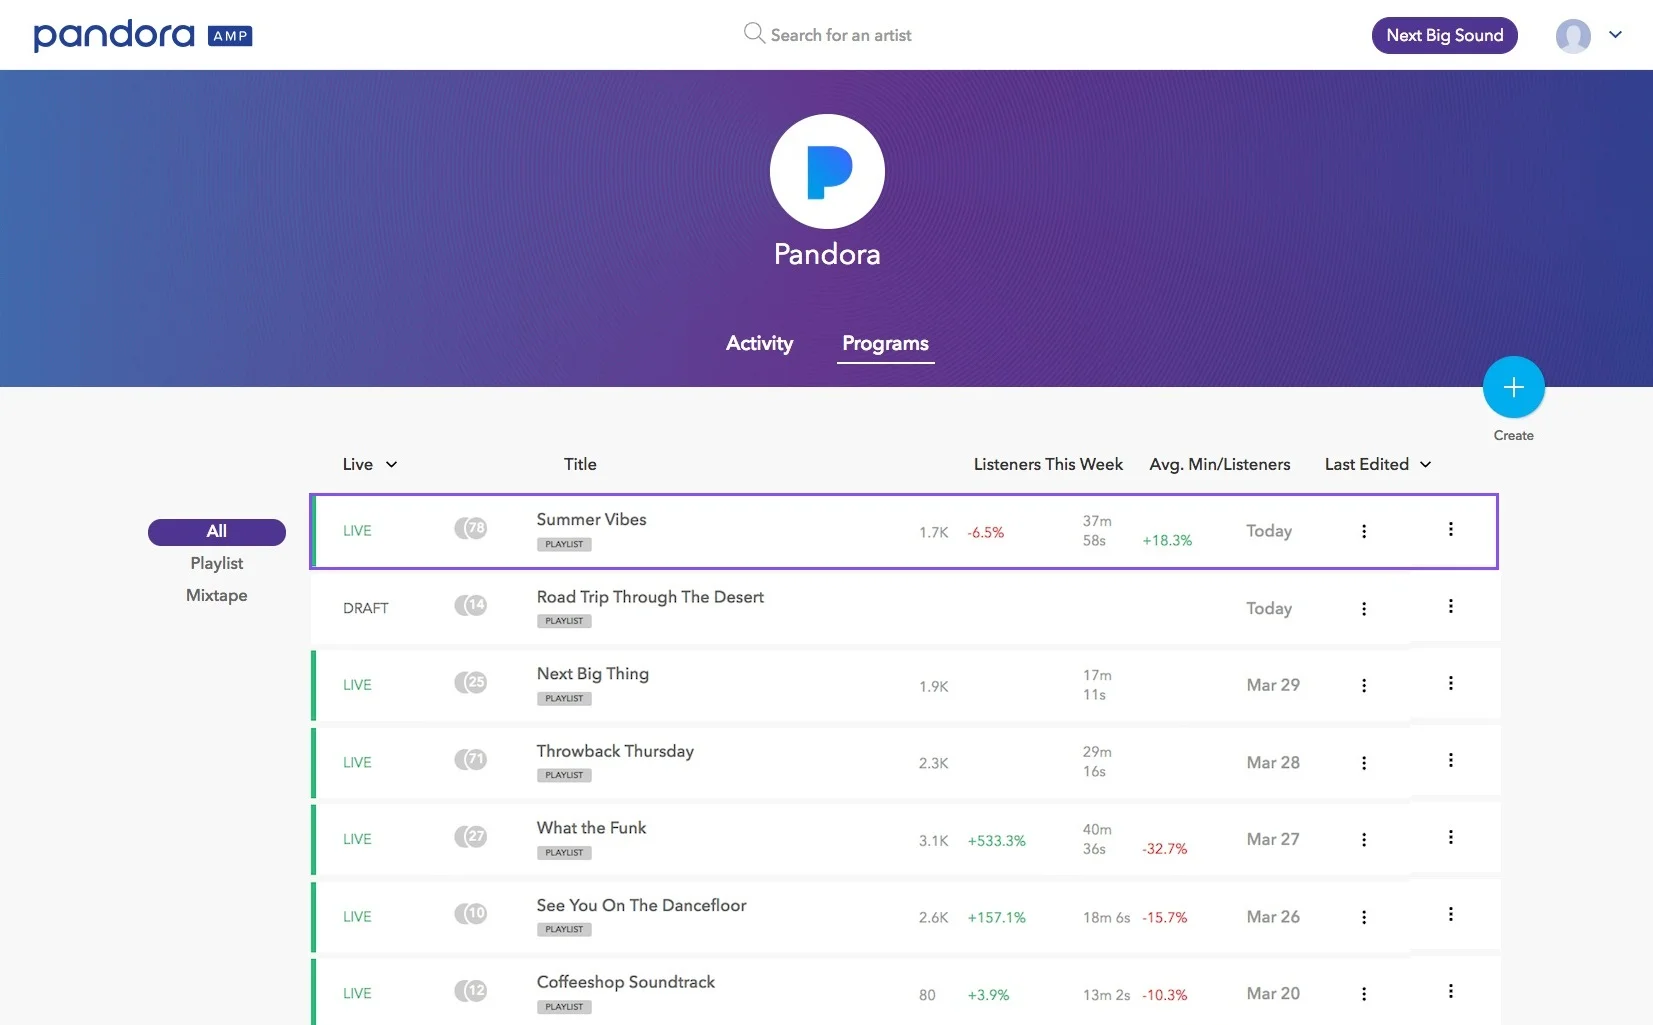Open What the Funk inner options menu
The height and width of the screenshot is (1025, 1653).
[1363, 840]
